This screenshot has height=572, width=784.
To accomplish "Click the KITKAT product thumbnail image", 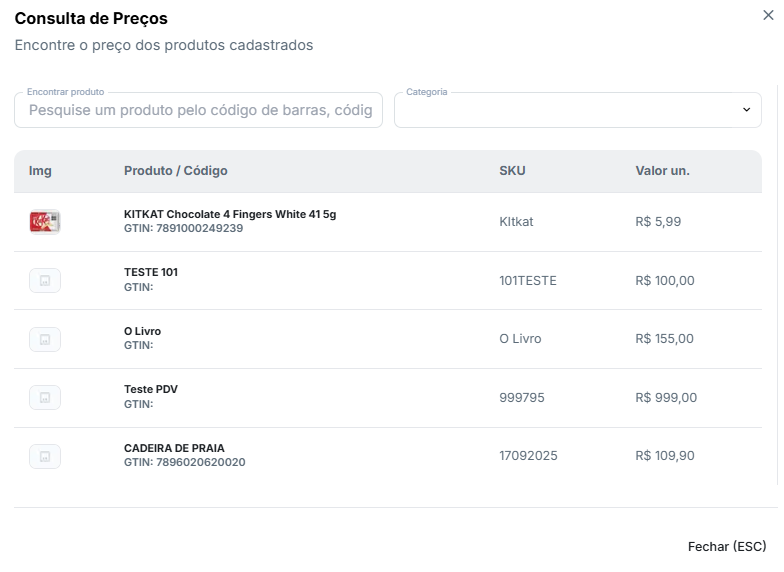I will (x=45, y=222).
